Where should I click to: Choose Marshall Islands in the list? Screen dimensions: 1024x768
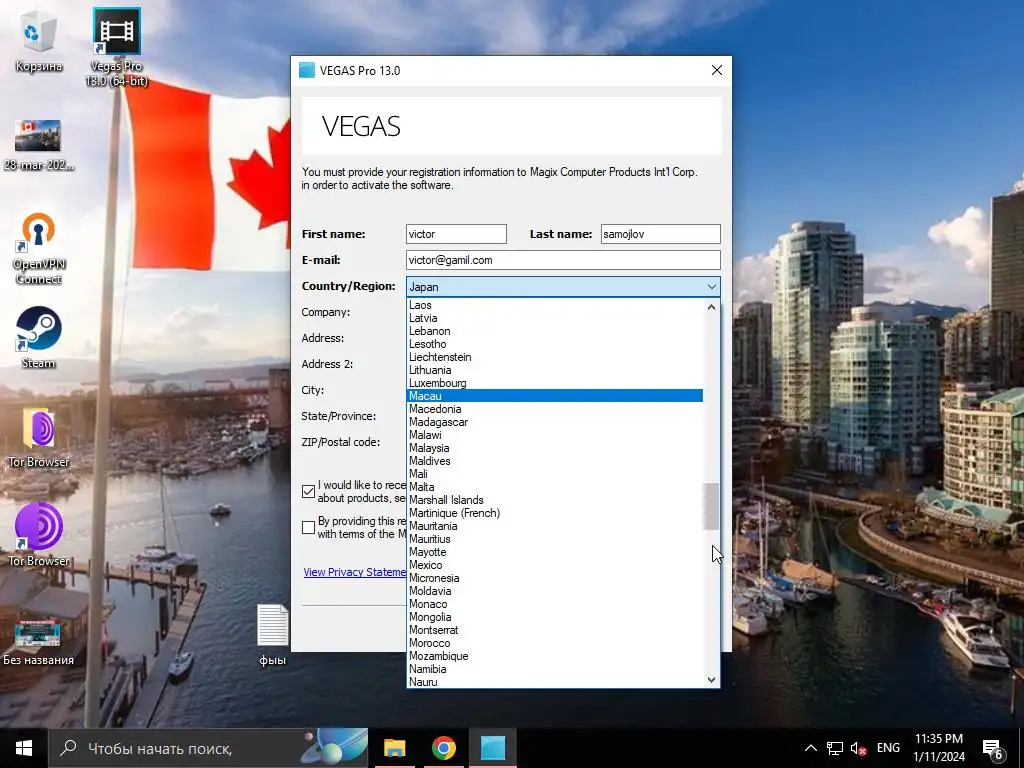pyautogui.click(x=554, y=500)
